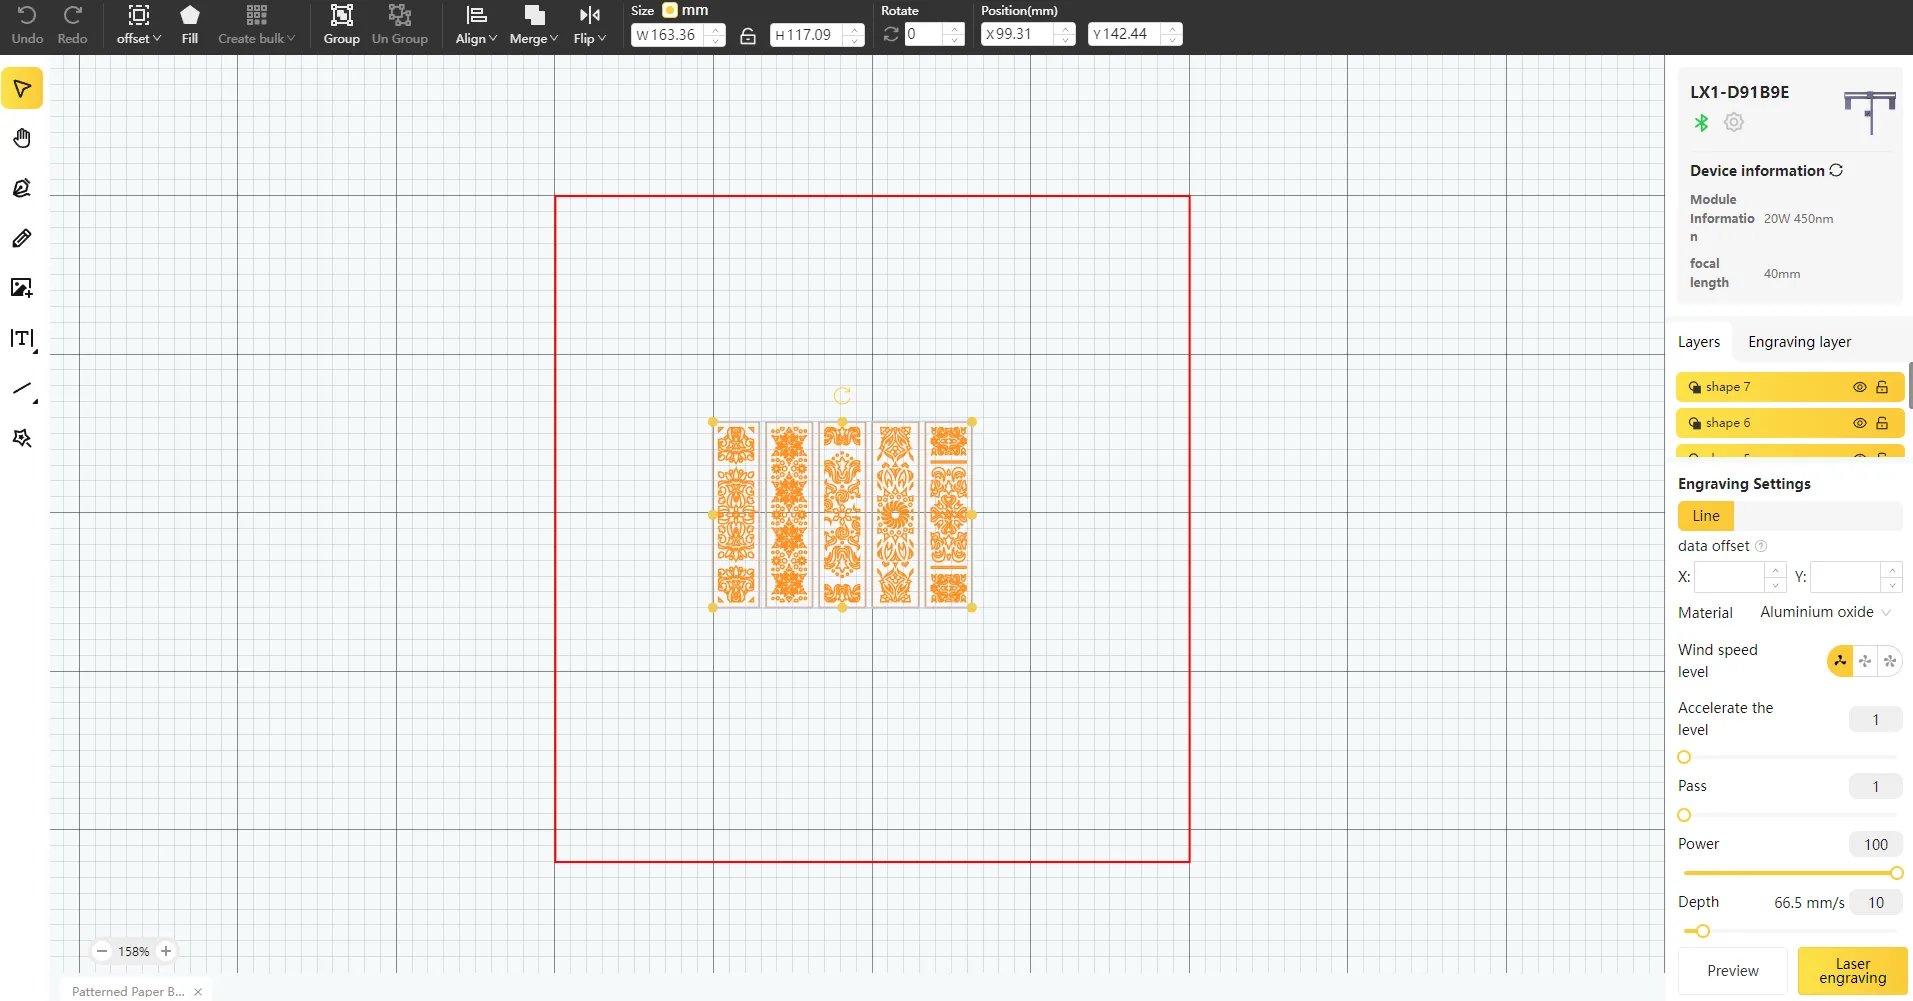The image size is (1913, 1001).
Task: Group the selected shapes
Action: (x=341, y=25)
